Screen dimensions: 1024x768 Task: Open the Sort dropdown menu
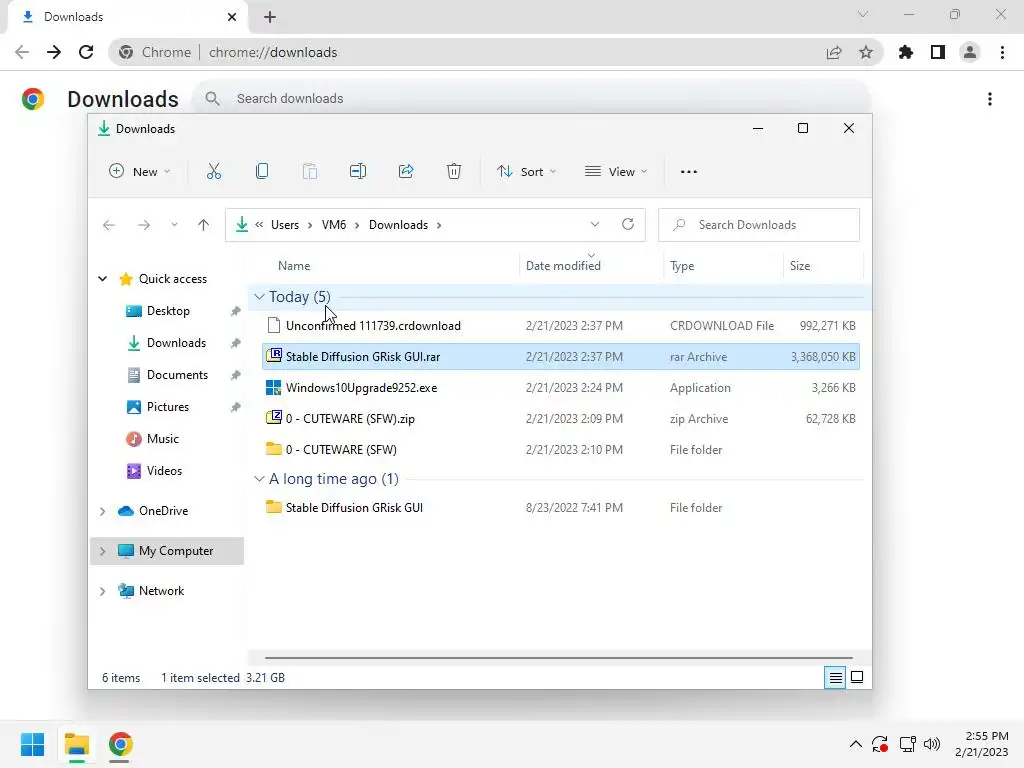526,171
